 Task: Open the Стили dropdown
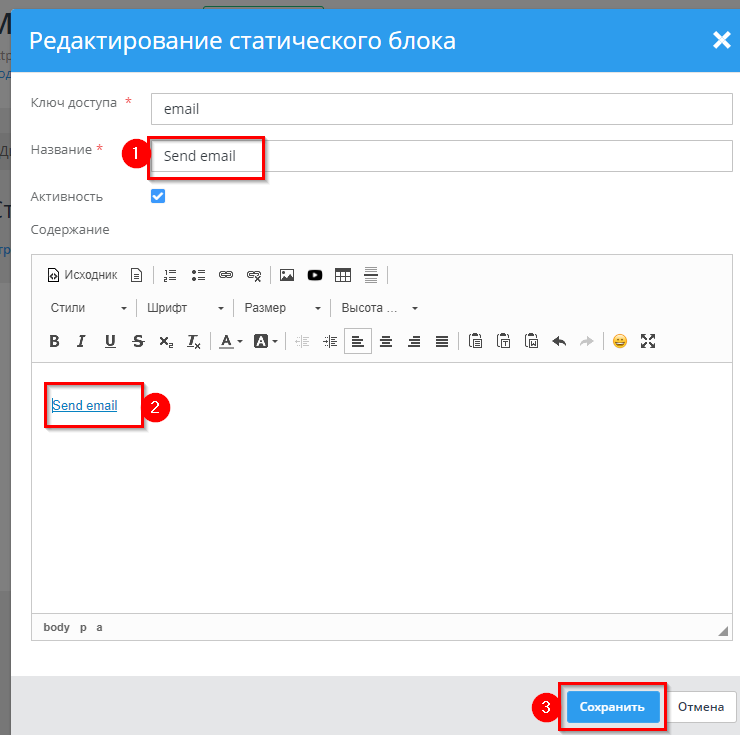click(88, 308)
